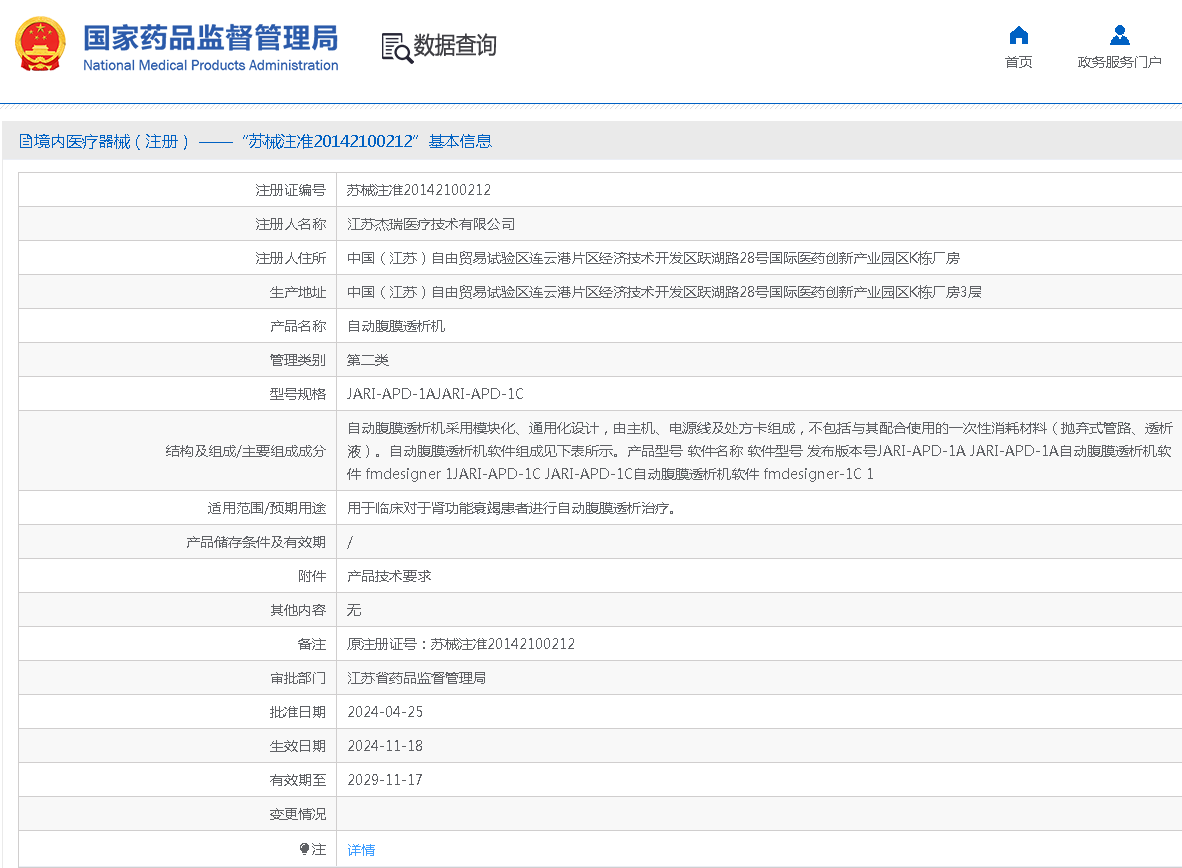Click the 数据查询 magnifier document icon
The image size is (1182, 868).
click(x=396, y=47)
